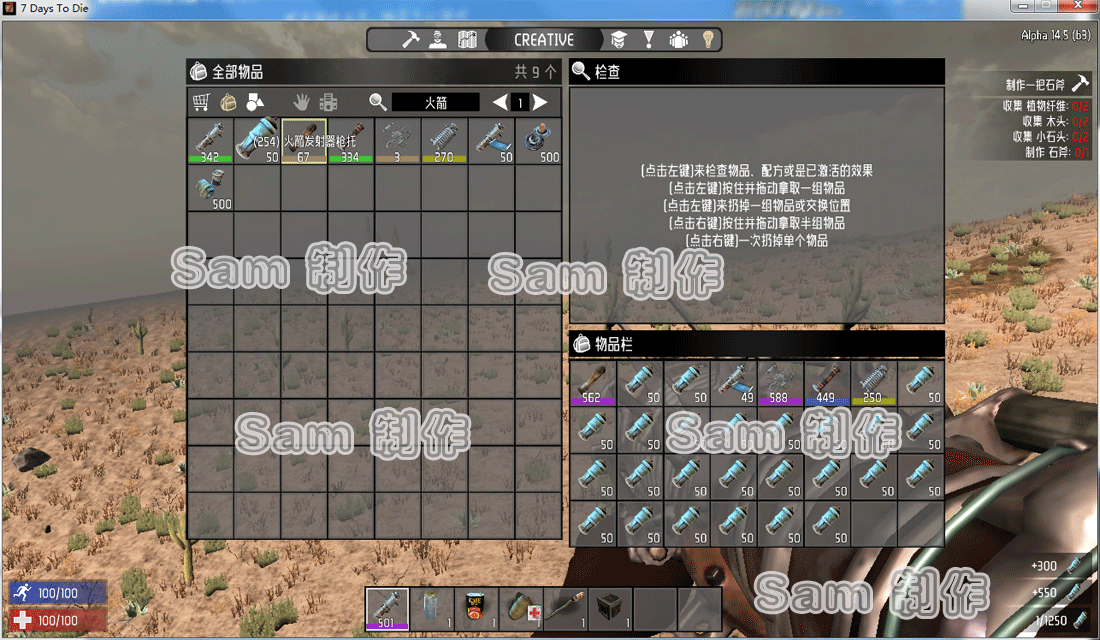1100x640 pixels.
Task: Select the toolbelt canned food slot
Action: click(477, 608)
